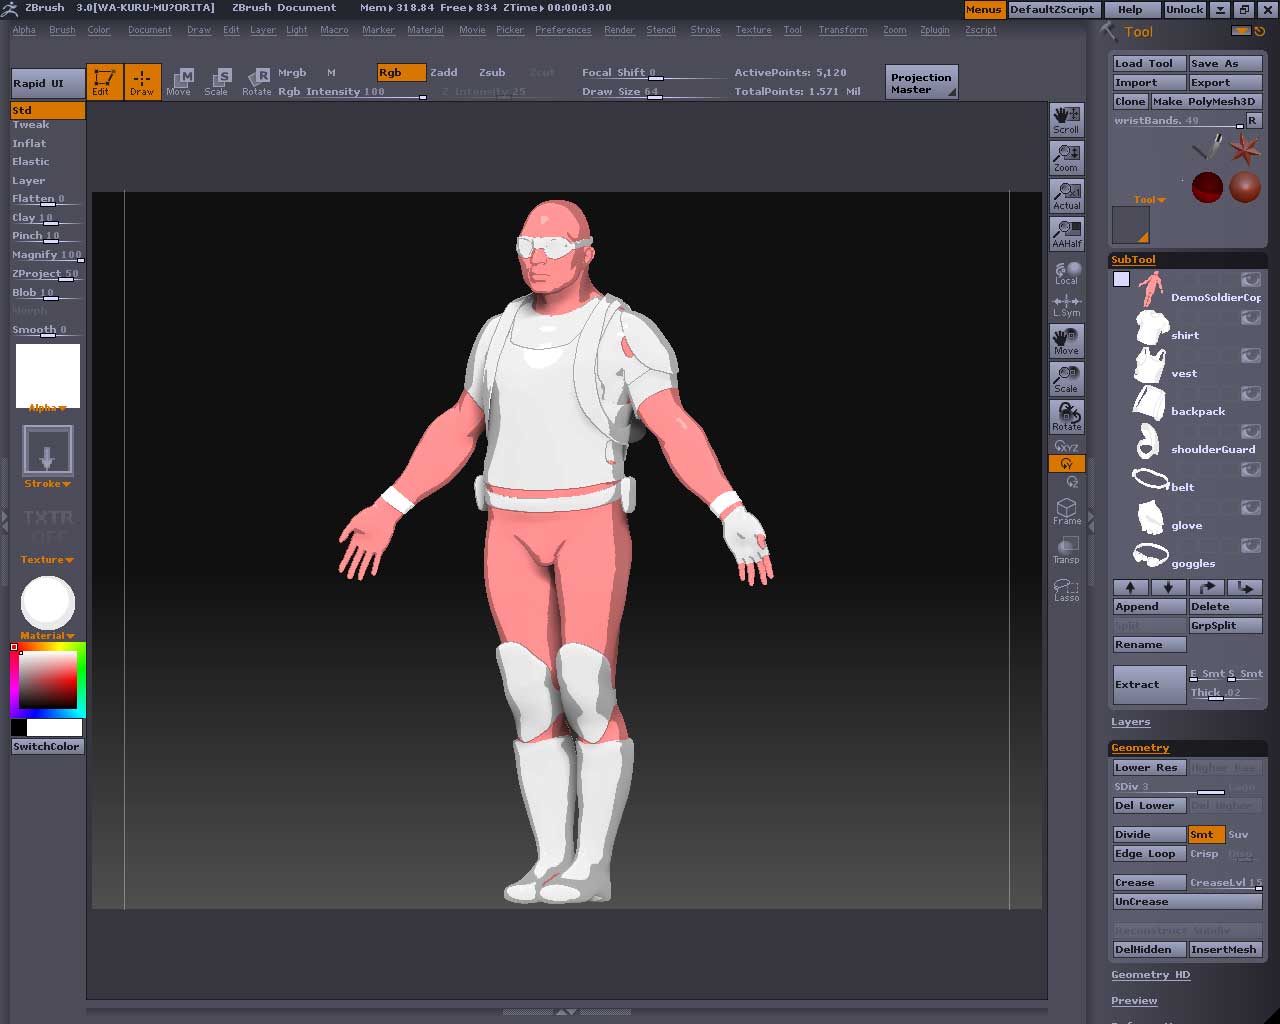The height and width of the screenshot is (1024, 1280).
Task: Toggle the Rgb paint mode button
Action: tap(401, 73)
